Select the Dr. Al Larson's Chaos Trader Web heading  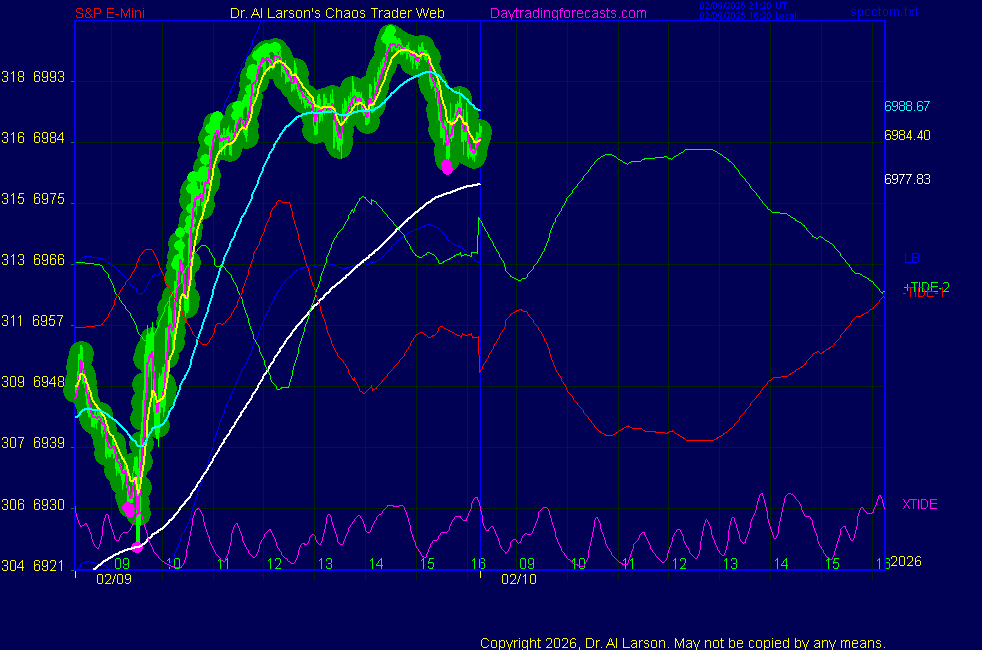(x=337, y=13)
